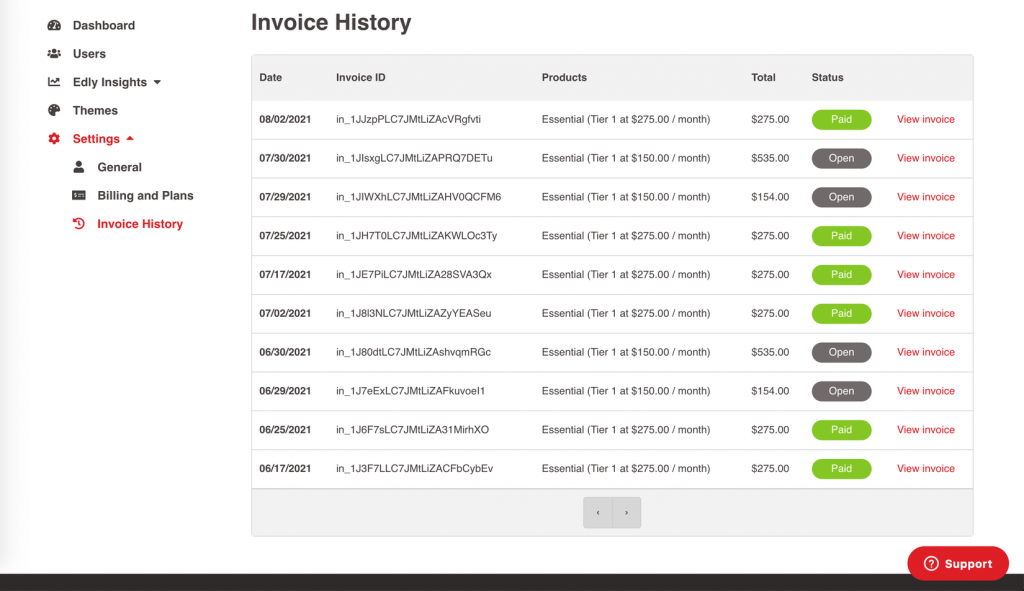Click the Invoice History clock icon
Viewport: 1024px width, 591px height.
(x=79, y=223)
